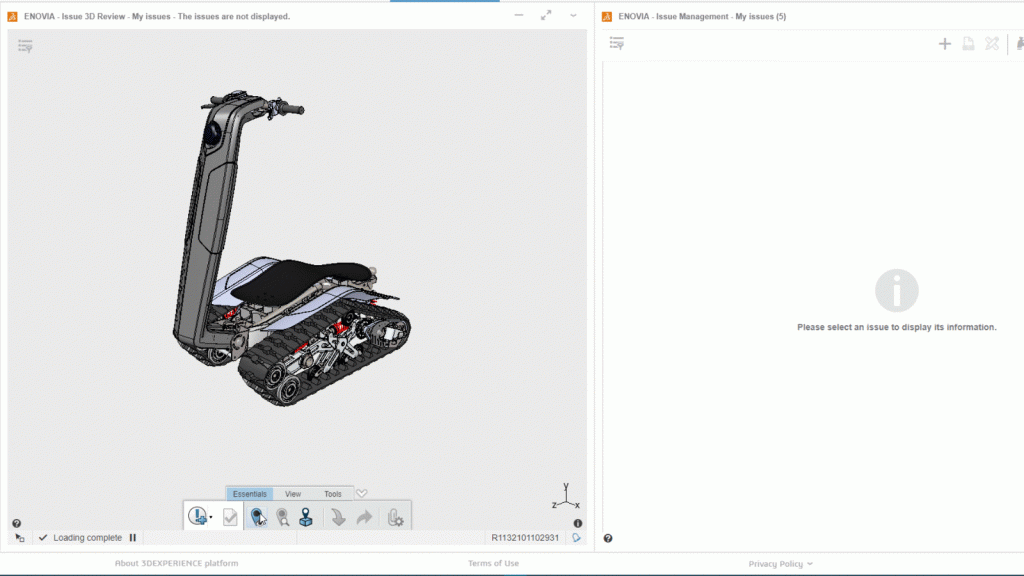The height and width of the screenshot is (576, 1024).
Task: Click the XYZ axis orientation indicator
Action: 565,499
